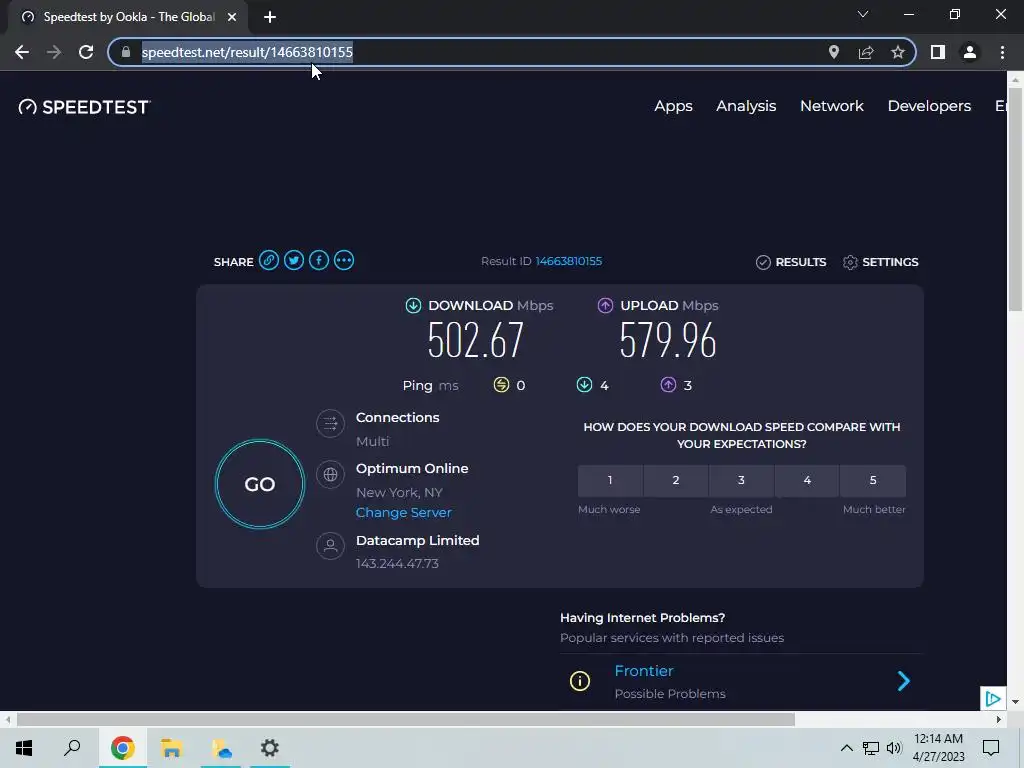Screen dimensions: 1024x768
Task: Click Optimum Online server name
Action: tap(412, 468)
